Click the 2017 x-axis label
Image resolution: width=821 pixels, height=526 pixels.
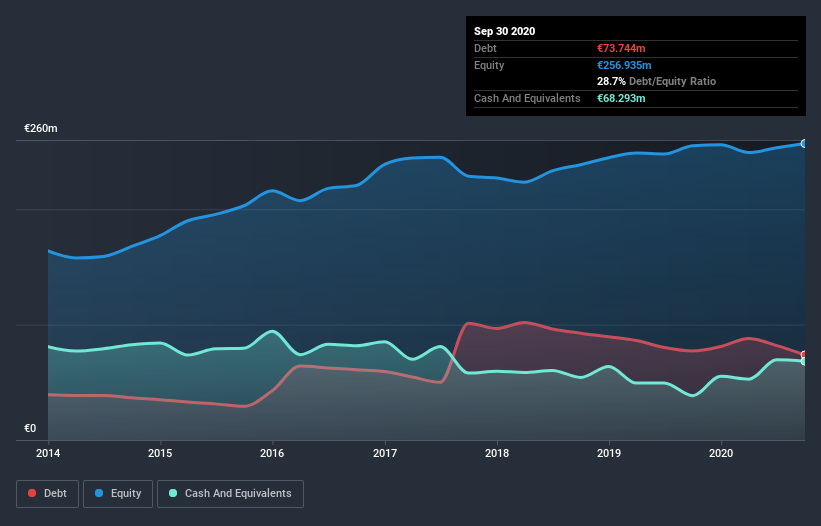[385, 453]
